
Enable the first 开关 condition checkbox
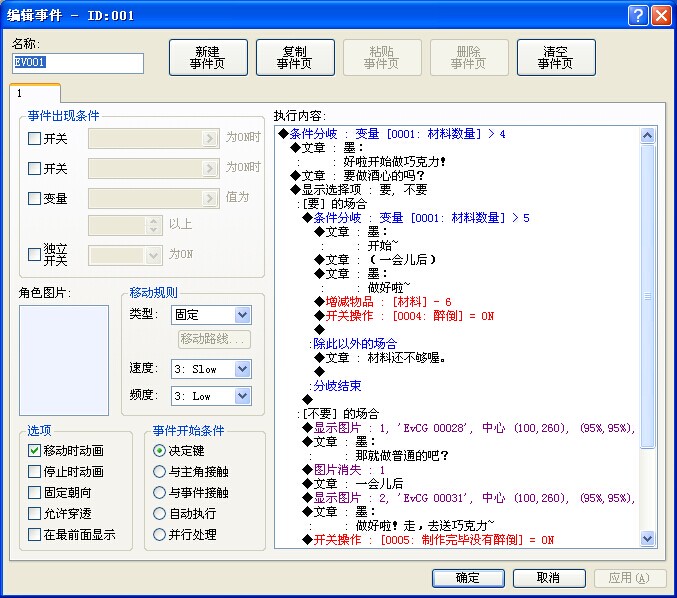pyautogui.click(x=34, y=139)
